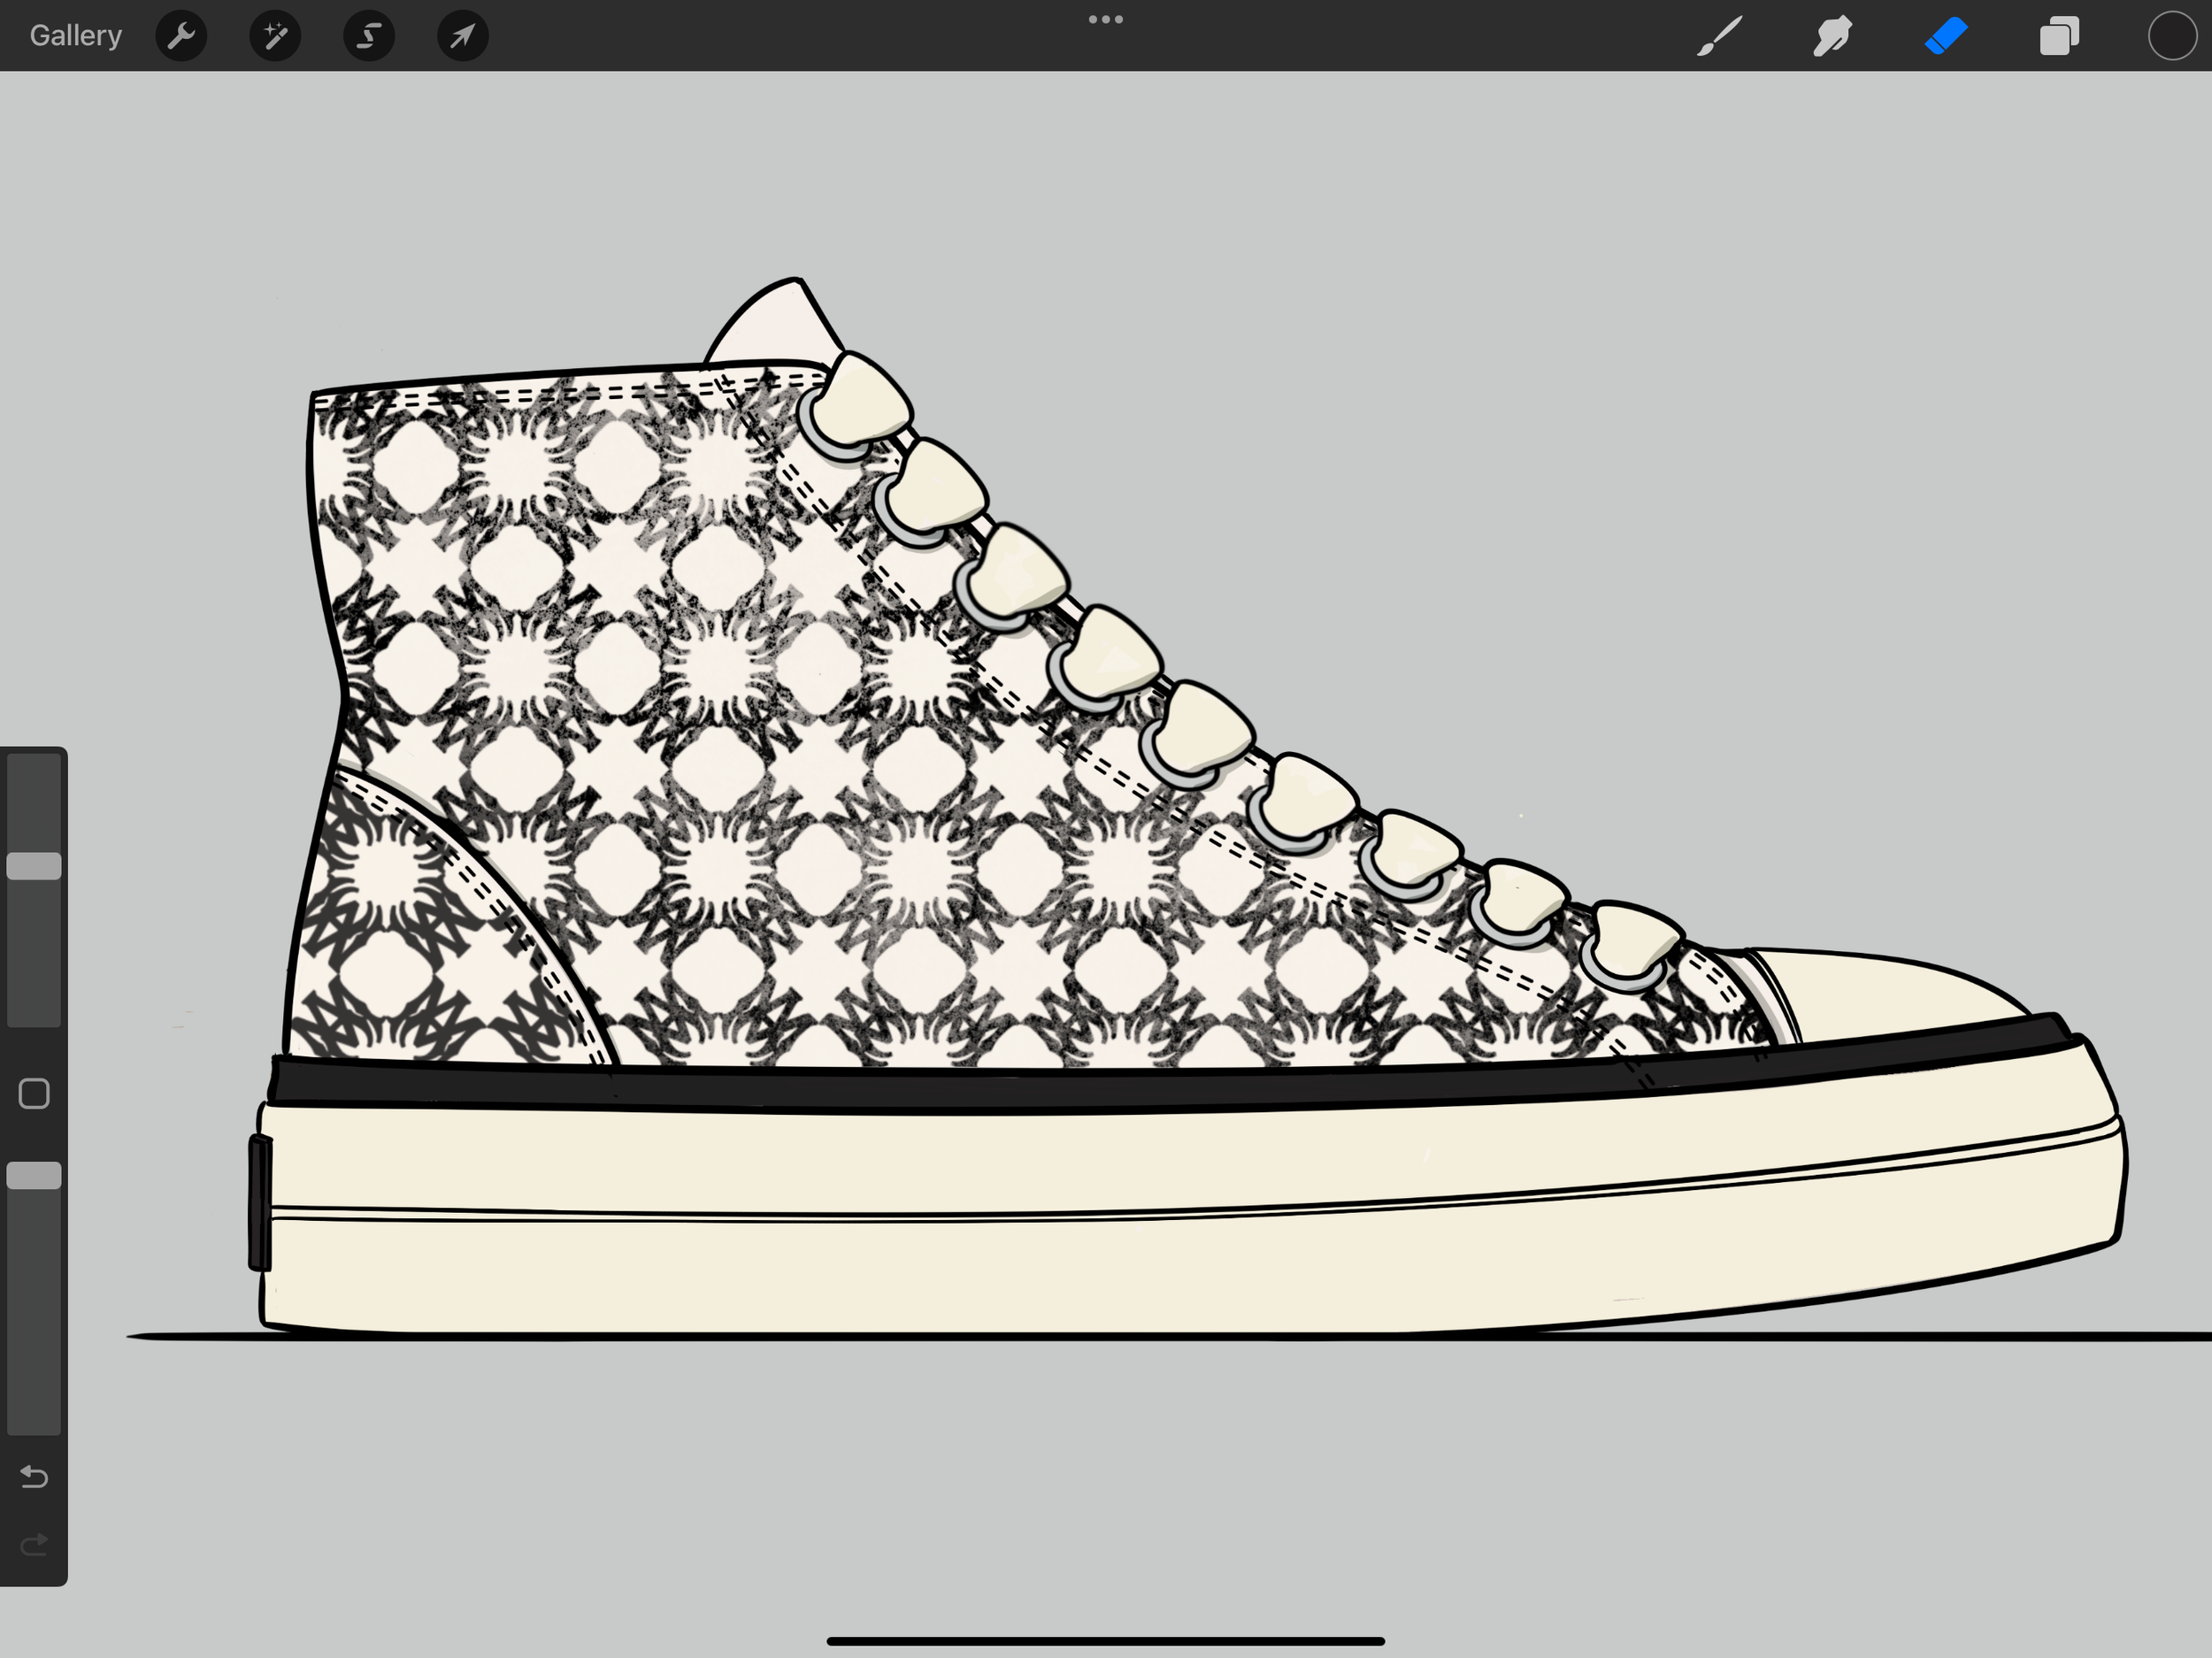
Task: Select the Smudge tool
Action: click(x=1832, y=36)
